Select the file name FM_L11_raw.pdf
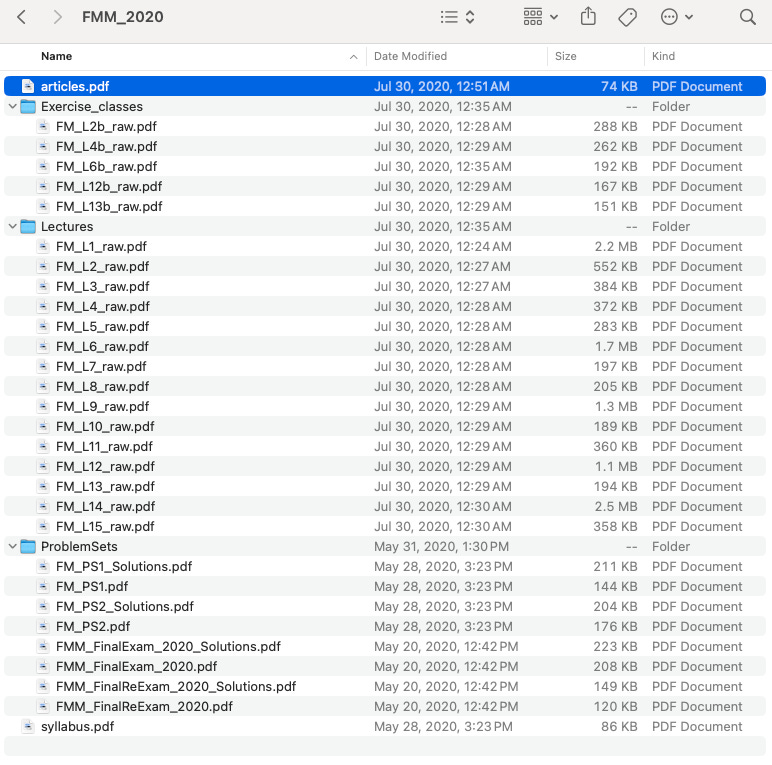The image size is (772, 765). pyautogui.click(x=104, y=446)
